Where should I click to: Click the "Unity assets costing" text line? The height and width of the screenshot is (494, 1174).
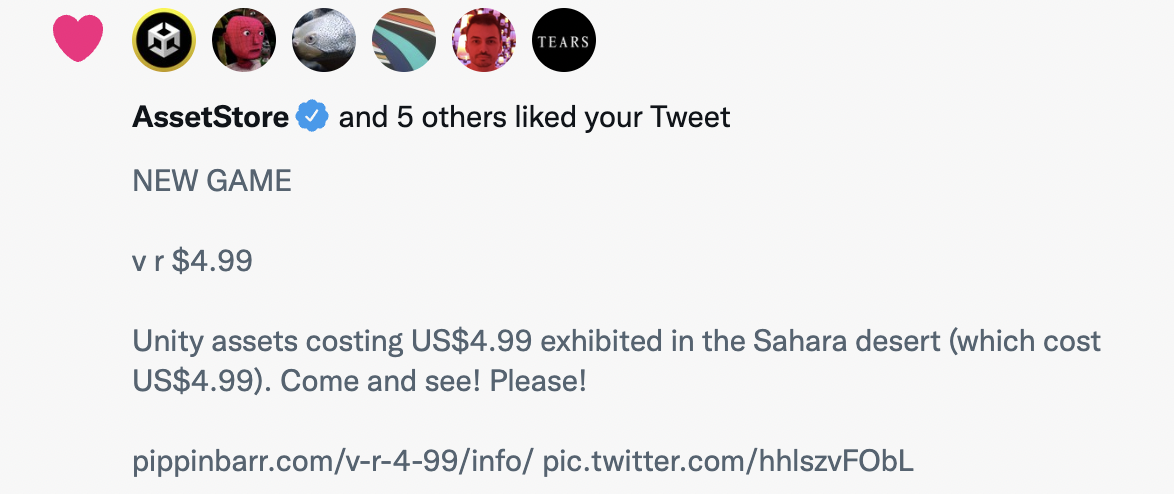tap(617, 341)
